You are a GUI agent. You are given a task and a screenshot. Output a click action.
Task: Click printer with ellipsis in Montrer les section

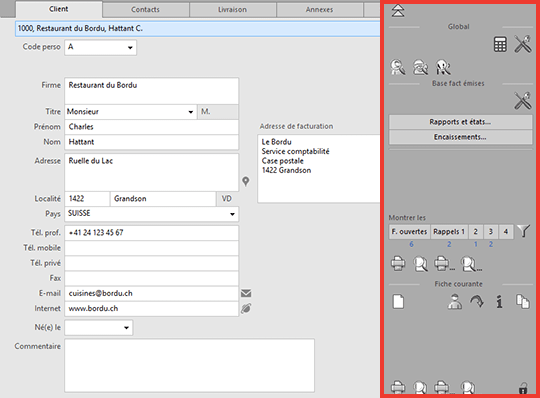(x=444, y=264)
